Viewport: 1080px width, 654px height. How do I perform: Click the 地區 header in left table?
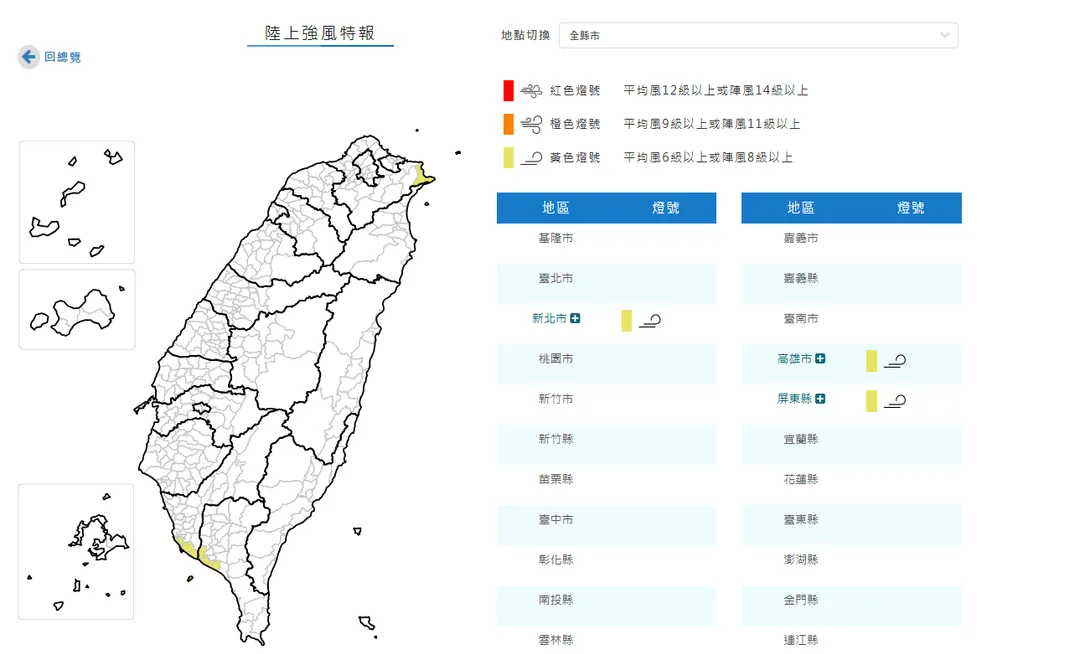coord(555,208)
